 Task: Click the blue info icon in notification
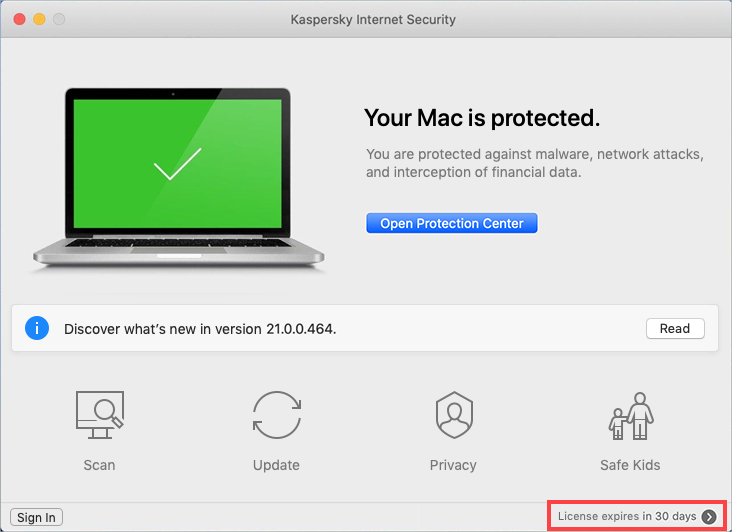[x=37, y=328]
